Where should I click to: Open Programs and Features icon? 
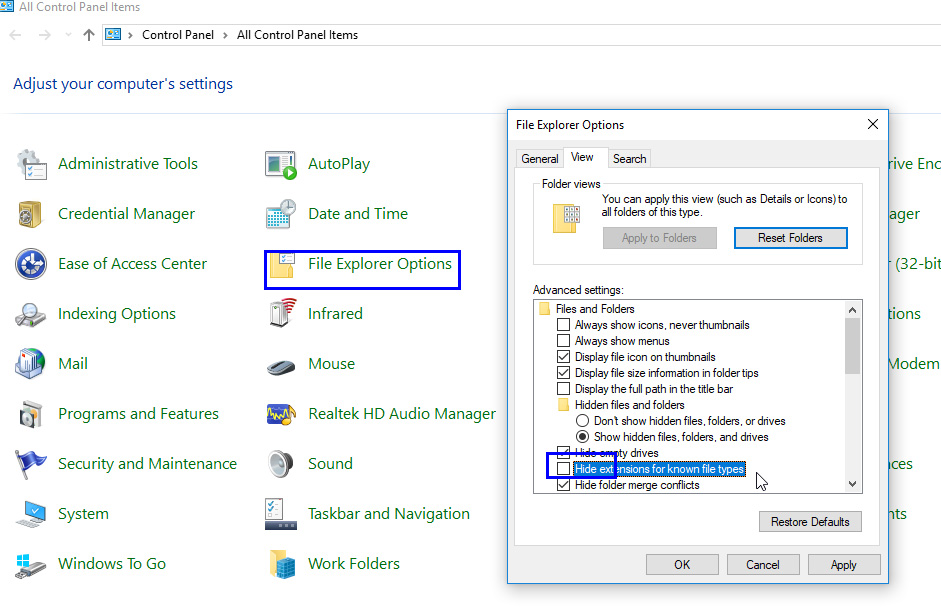click(30, 414)
